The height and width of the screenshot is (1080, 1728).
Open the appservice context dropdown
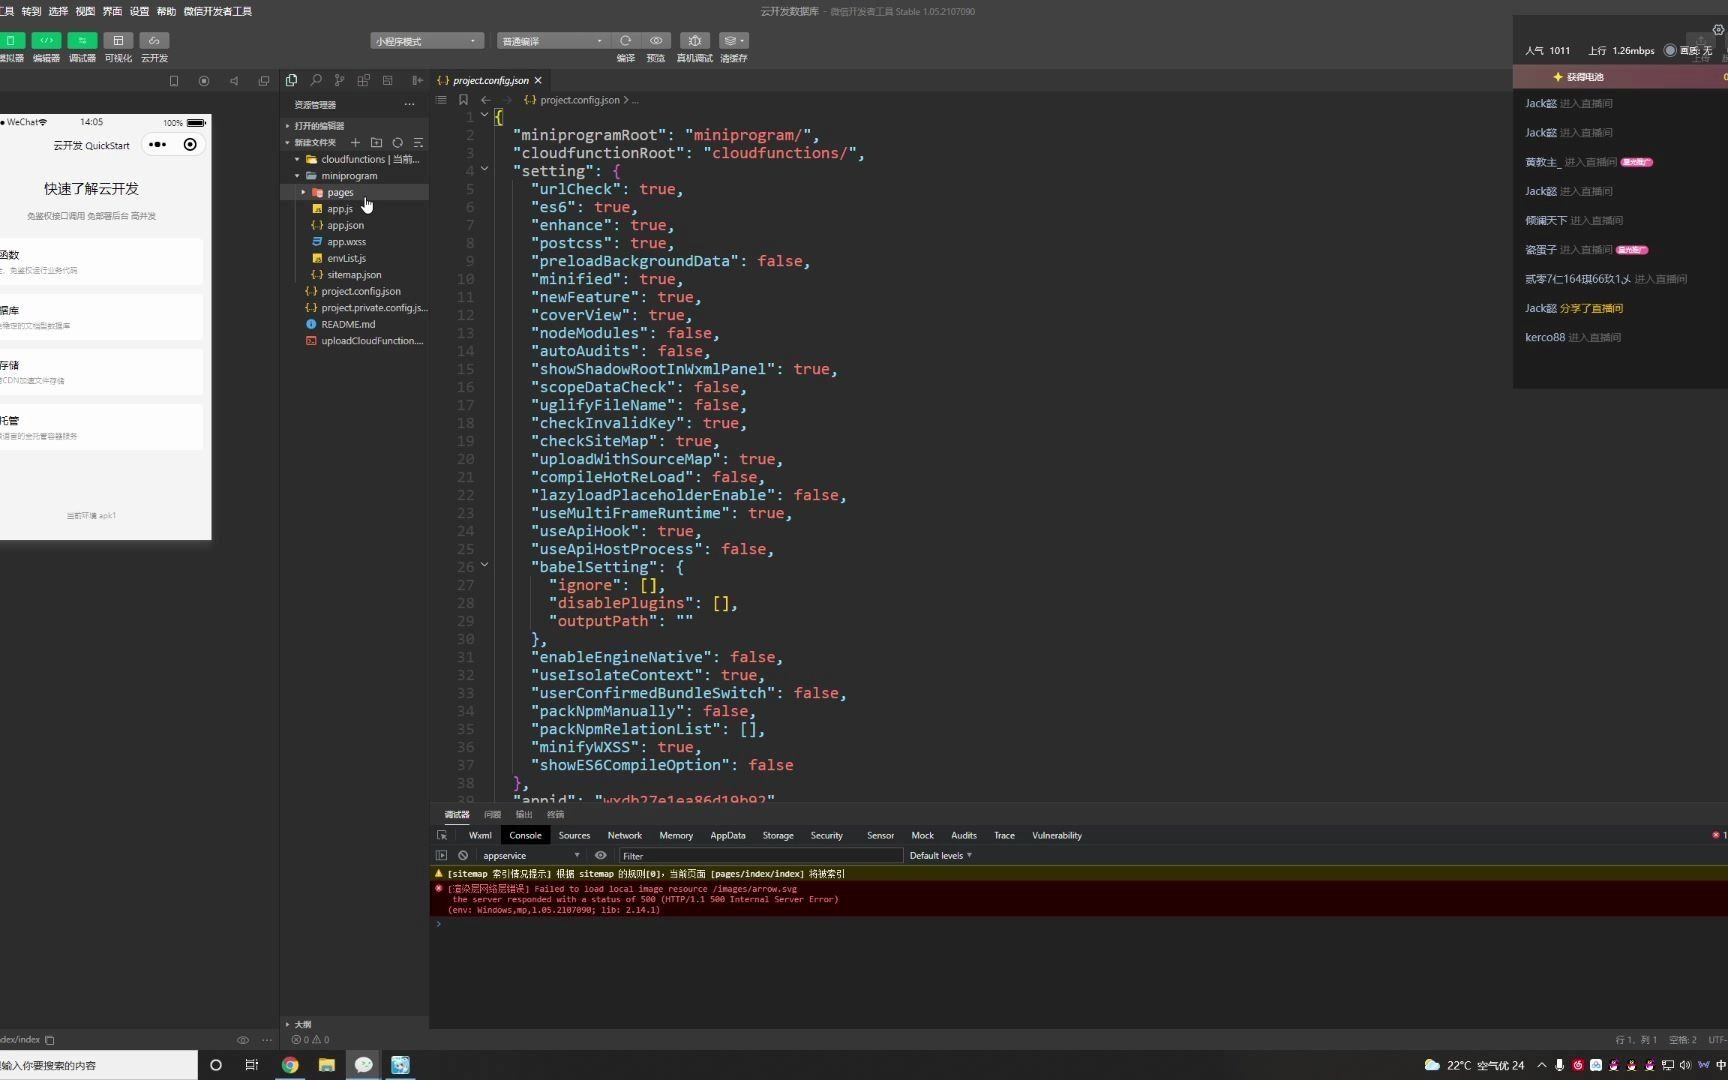tap(531, 856)
